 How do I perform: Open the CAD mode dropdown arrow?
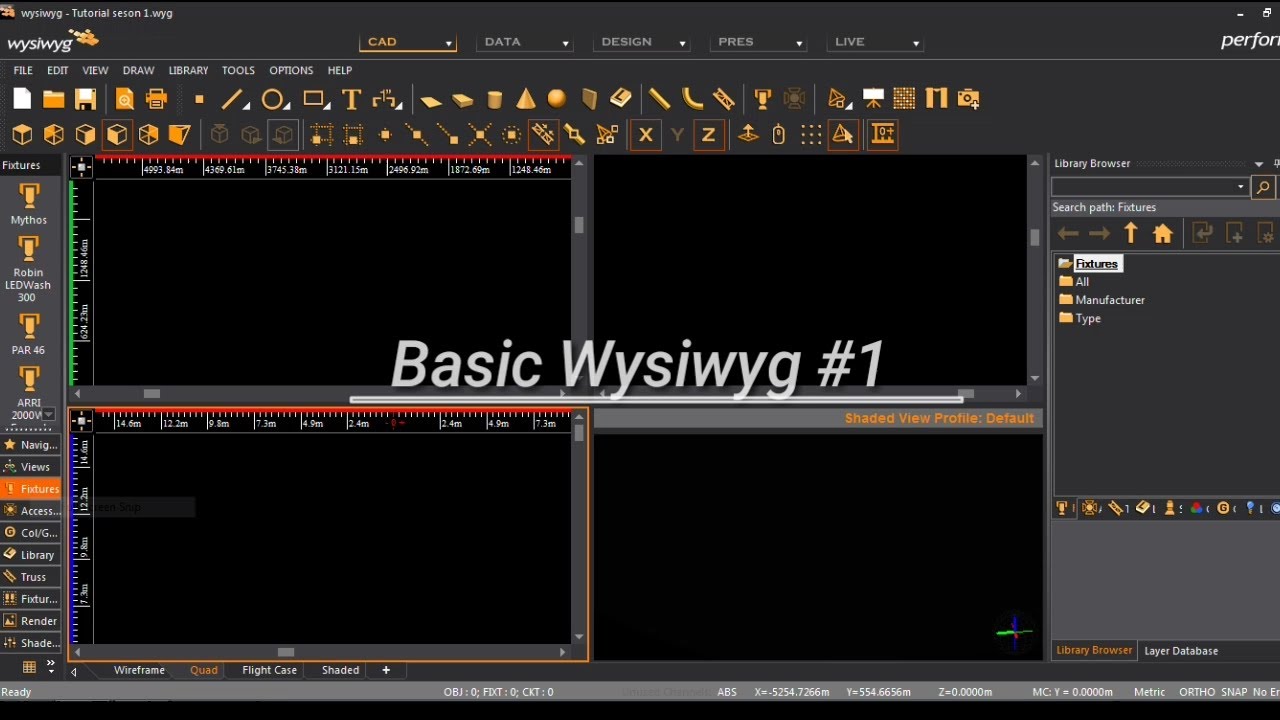click(449, 44)
